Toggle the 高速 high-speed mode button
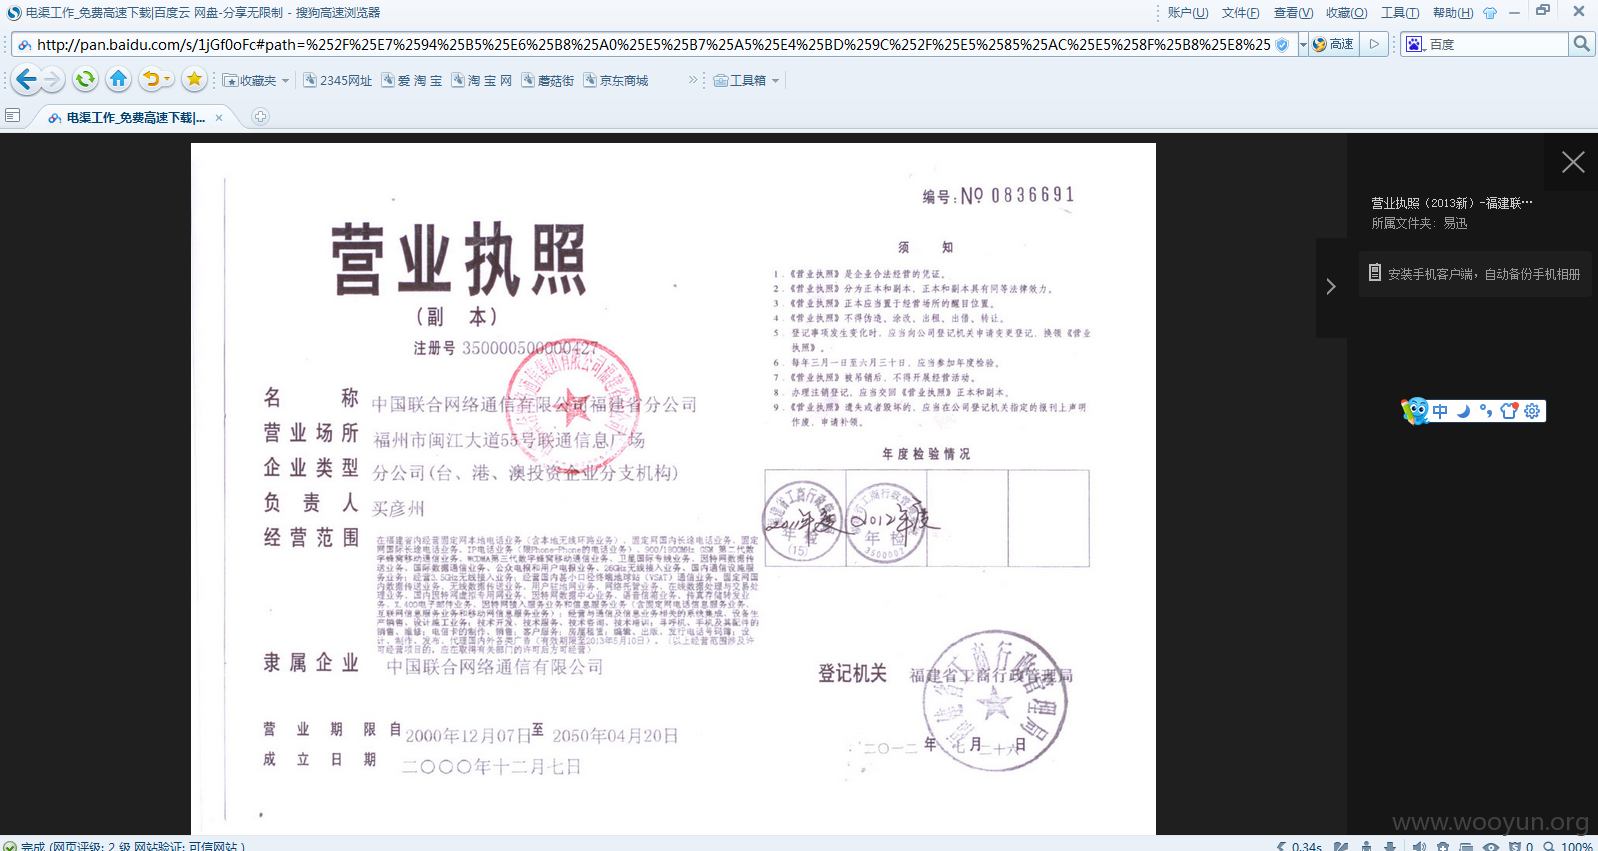1598x851 pixels. [x=1333, y=44]
